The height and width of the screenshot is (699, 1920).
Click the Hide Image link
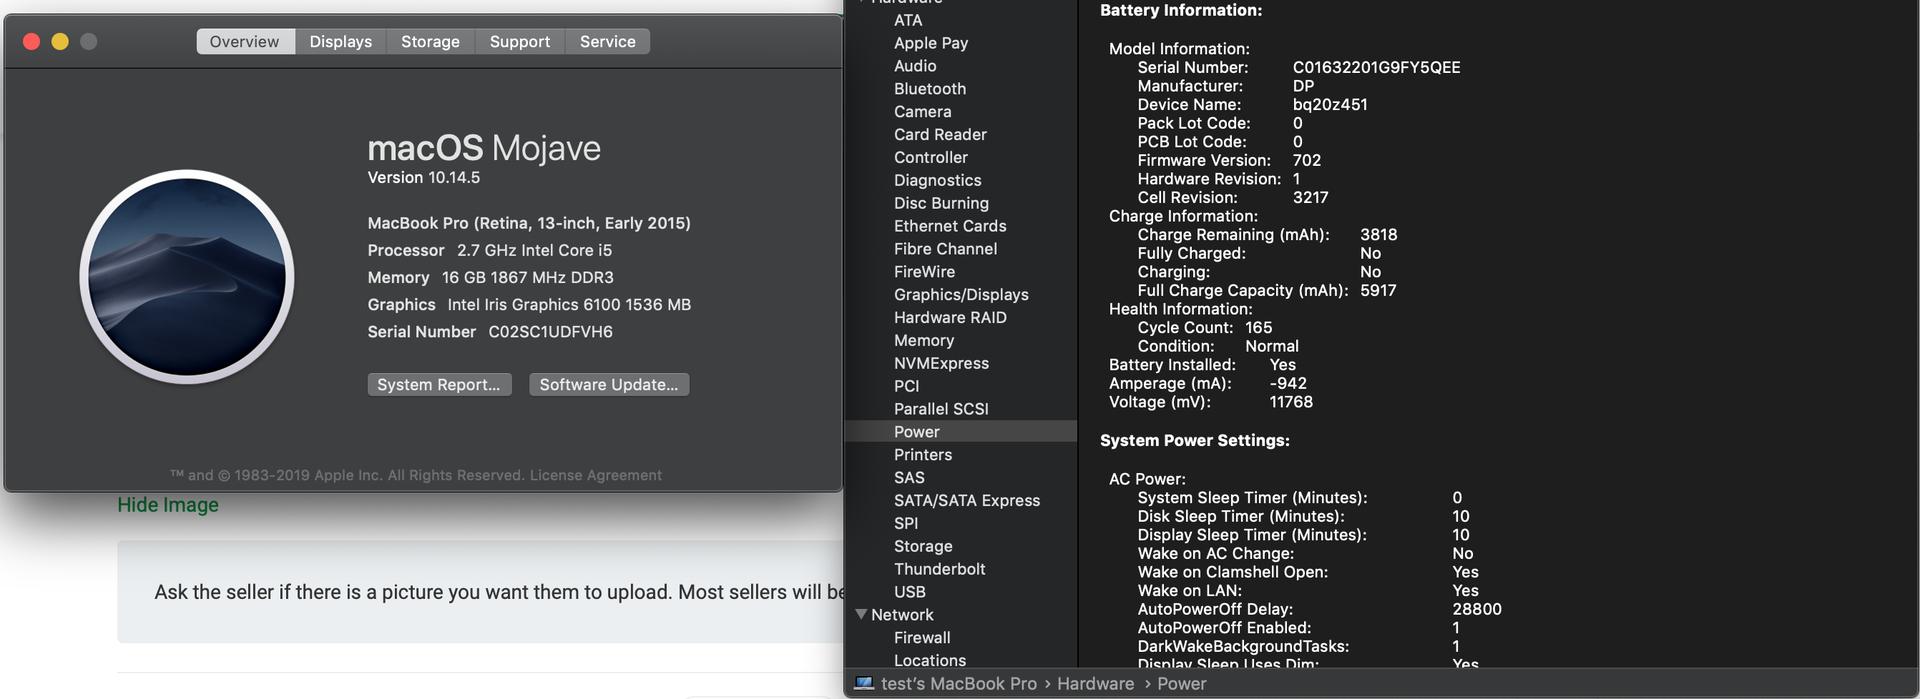tap(168, 505)
